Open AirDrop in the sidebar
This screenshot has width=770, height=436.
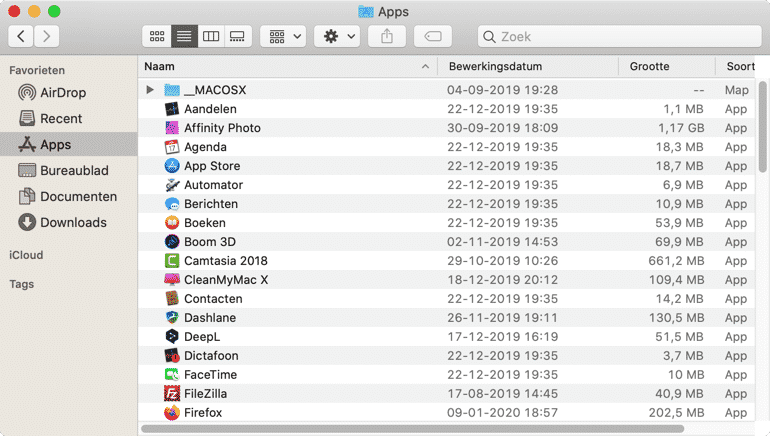pyautogui.click(x=62, y=93)
